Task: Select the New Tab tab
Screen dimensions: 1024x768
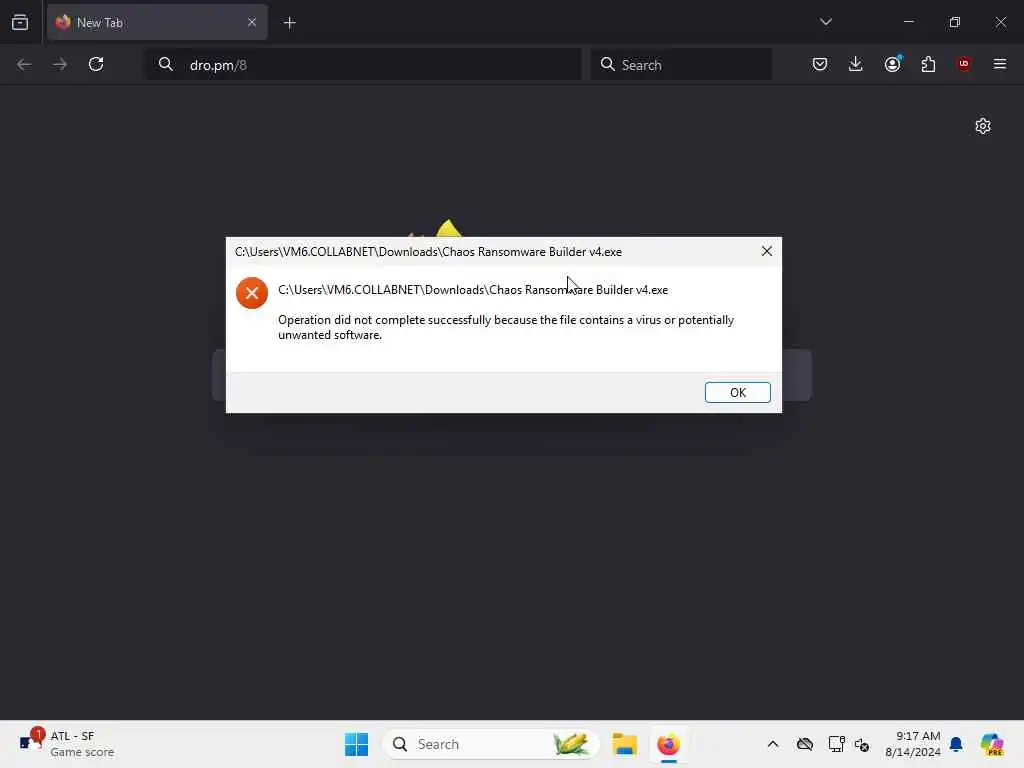Action: [157, 22]
